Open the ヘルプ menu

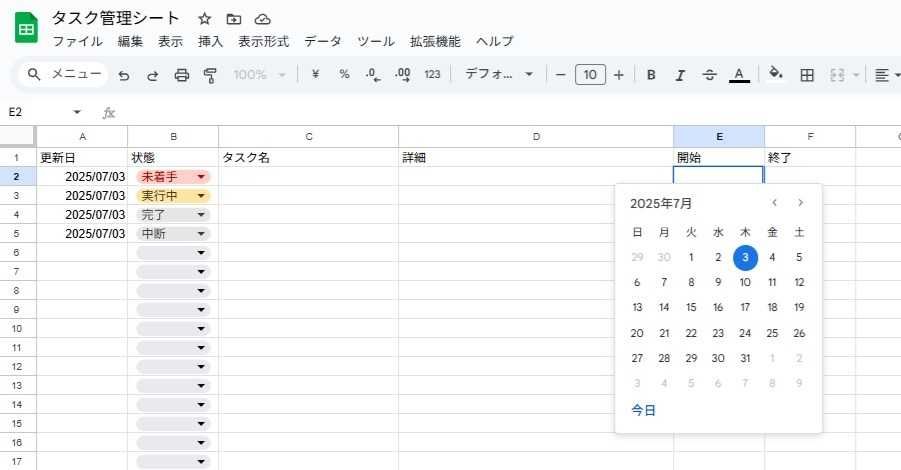tap(495, 41)
